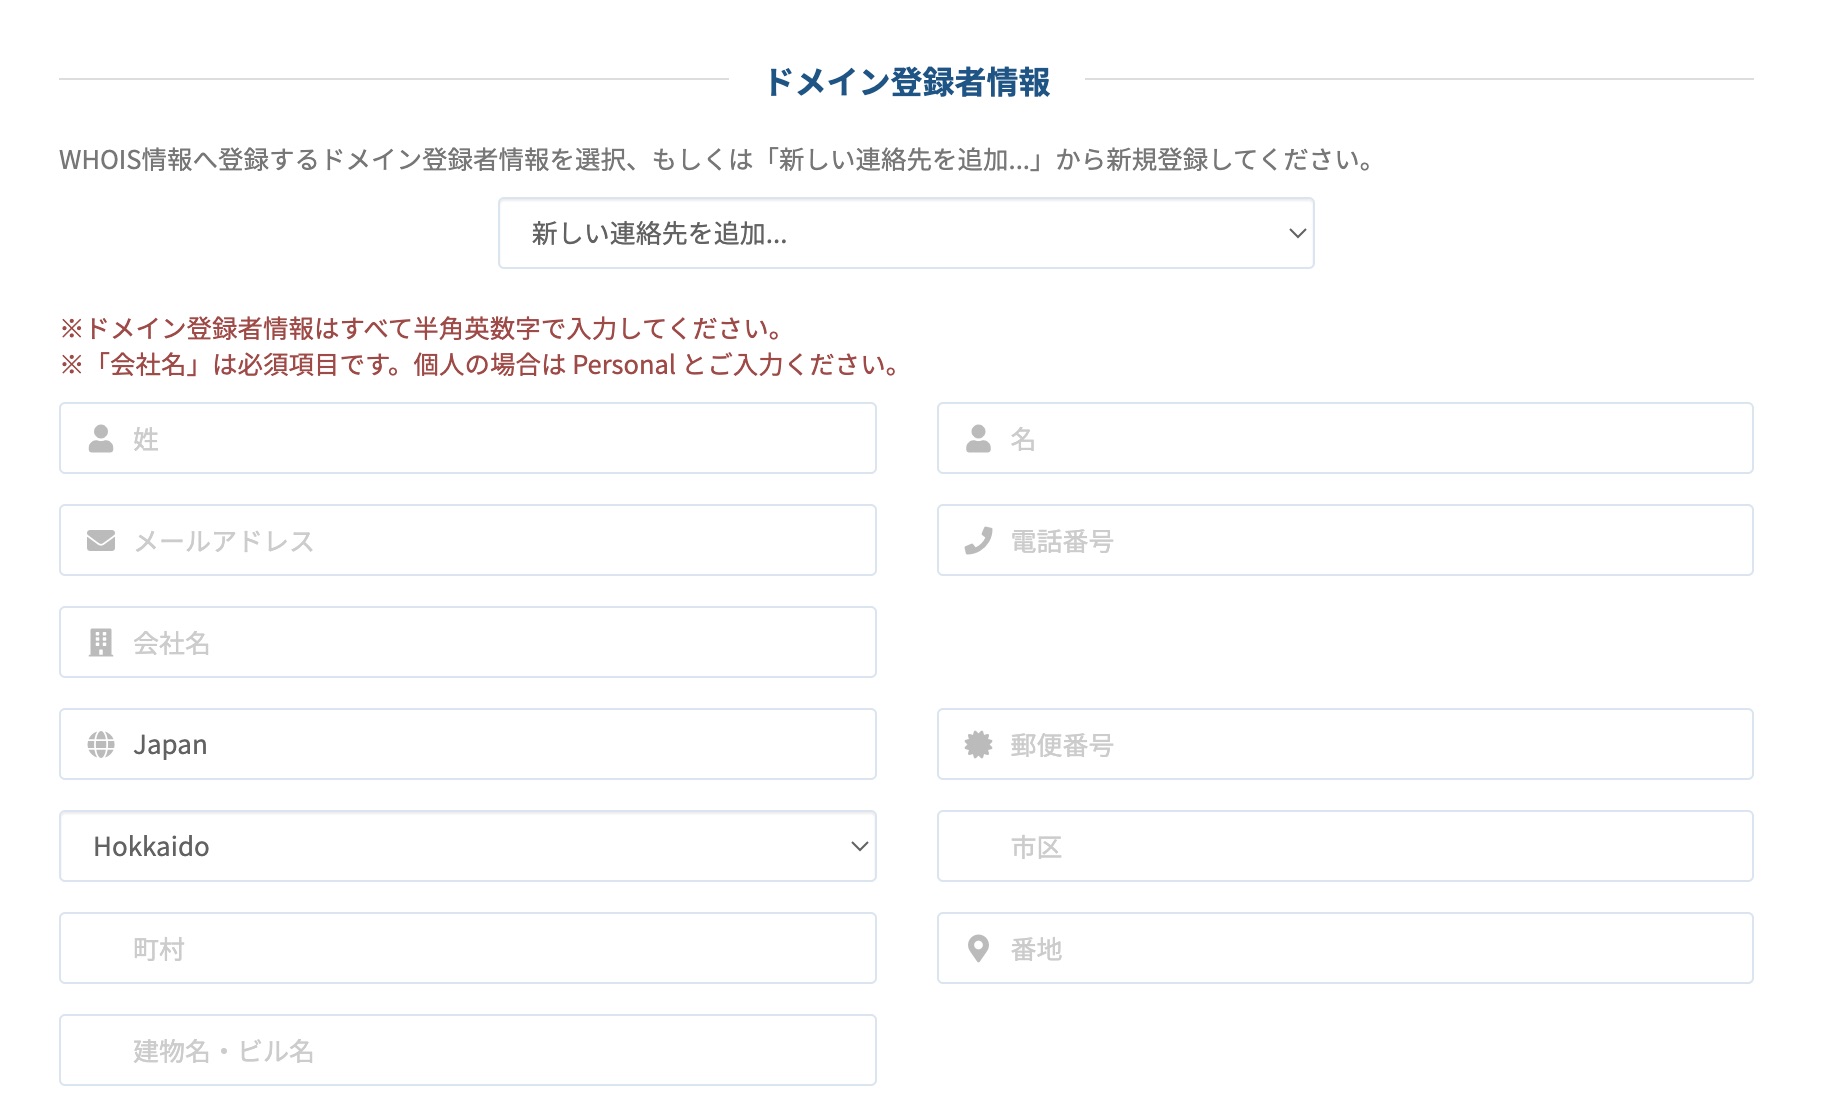Select the 番地 street address input
Image resolution: width=1828 pixels, height=1120 pixels.
click(x=1345, y=948)
